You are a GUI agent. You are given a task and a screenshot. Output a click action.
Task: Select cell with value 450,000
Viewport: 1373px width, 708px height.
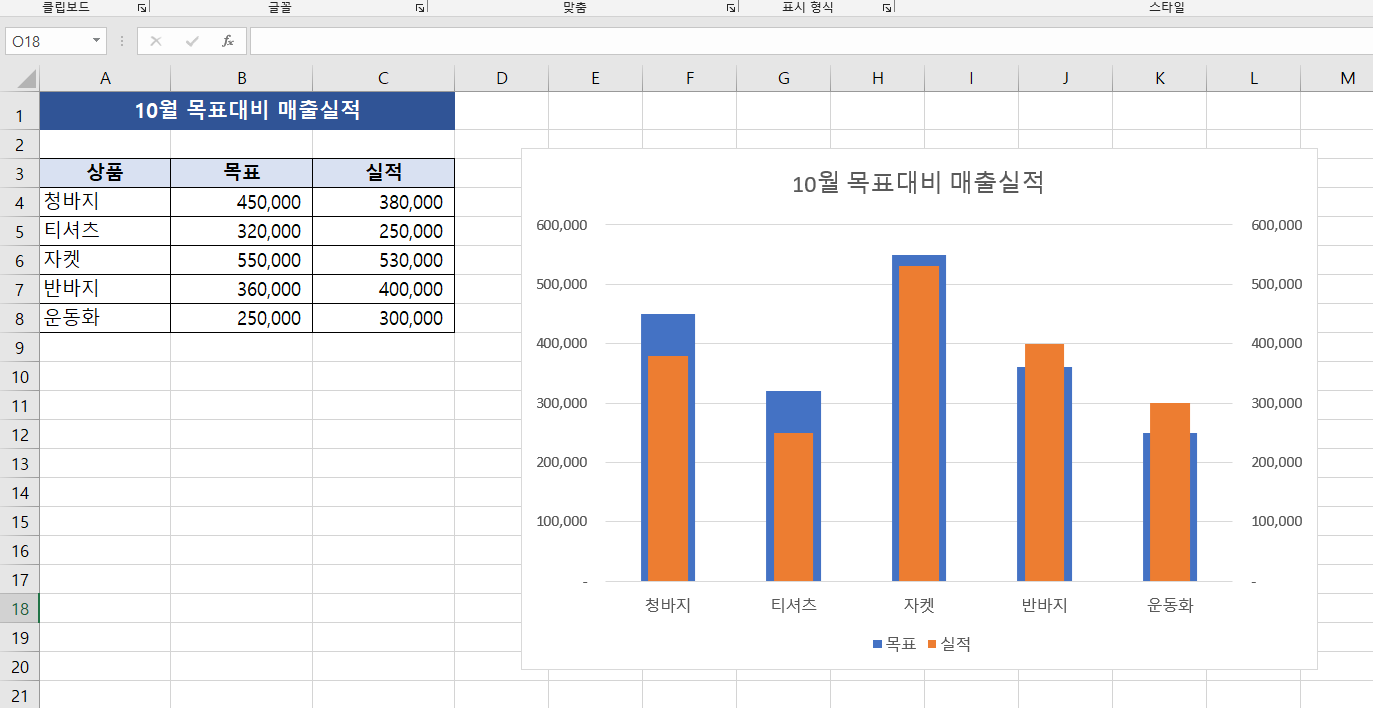241,202
